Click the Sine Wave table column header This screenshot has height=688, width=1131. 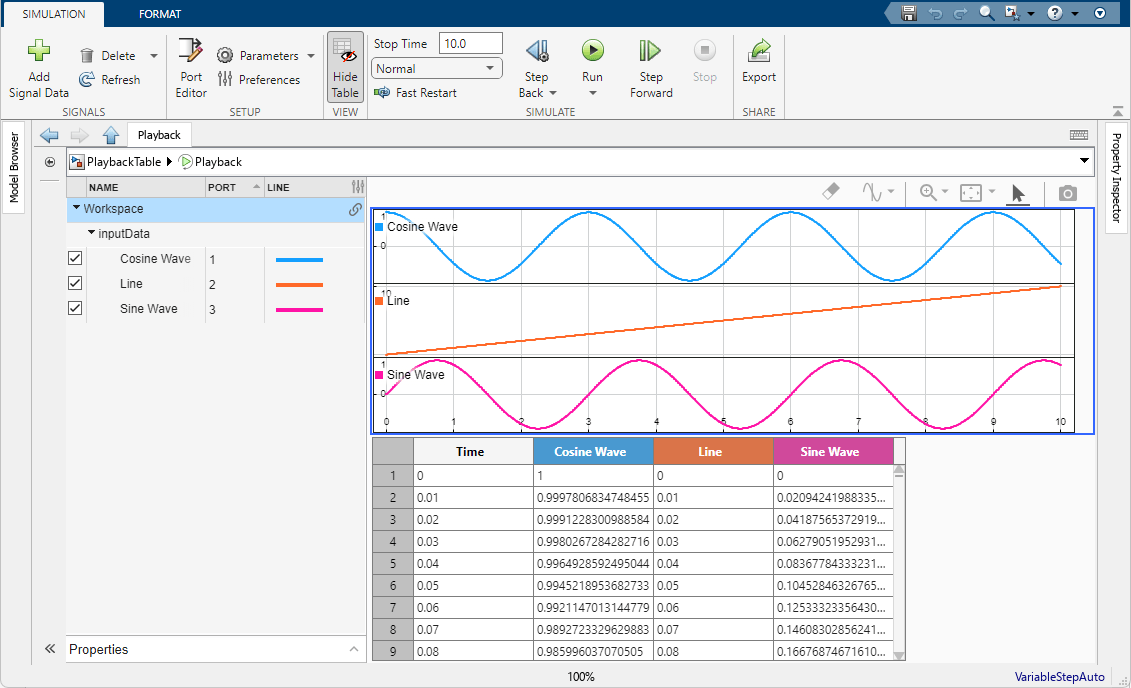(833, 451)
